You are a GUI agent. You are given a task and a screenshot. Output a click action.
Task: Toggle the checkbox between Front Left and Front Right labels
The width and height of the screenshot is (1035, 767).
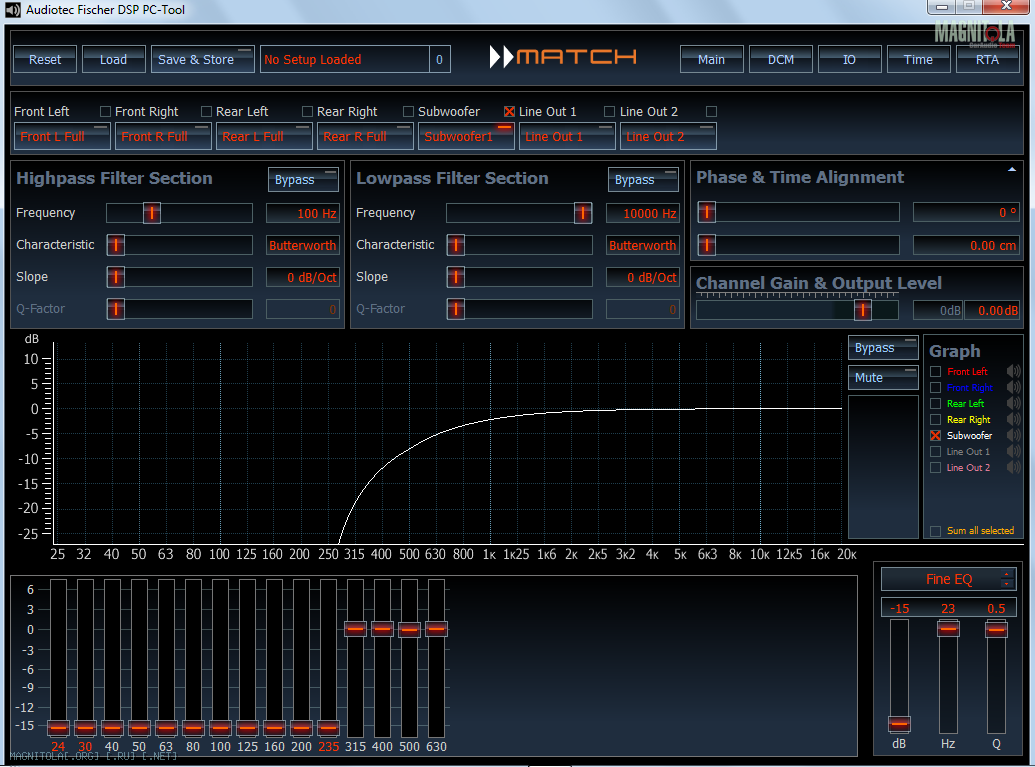[105, 112]
